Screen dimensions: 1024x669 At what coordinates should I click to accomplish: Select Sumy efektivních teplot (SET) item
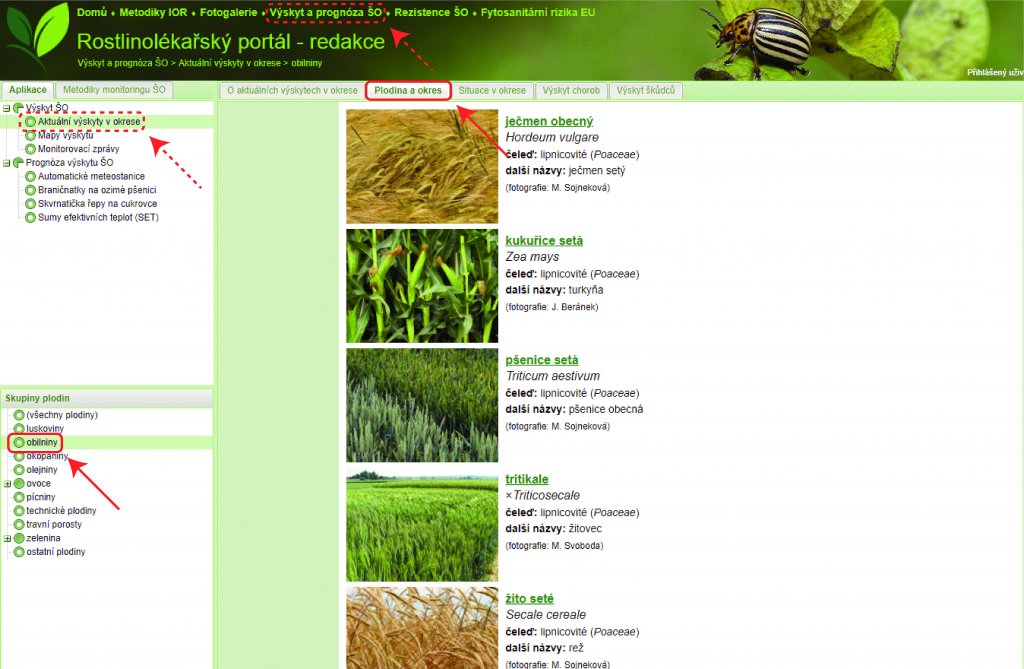pos(98,218)
